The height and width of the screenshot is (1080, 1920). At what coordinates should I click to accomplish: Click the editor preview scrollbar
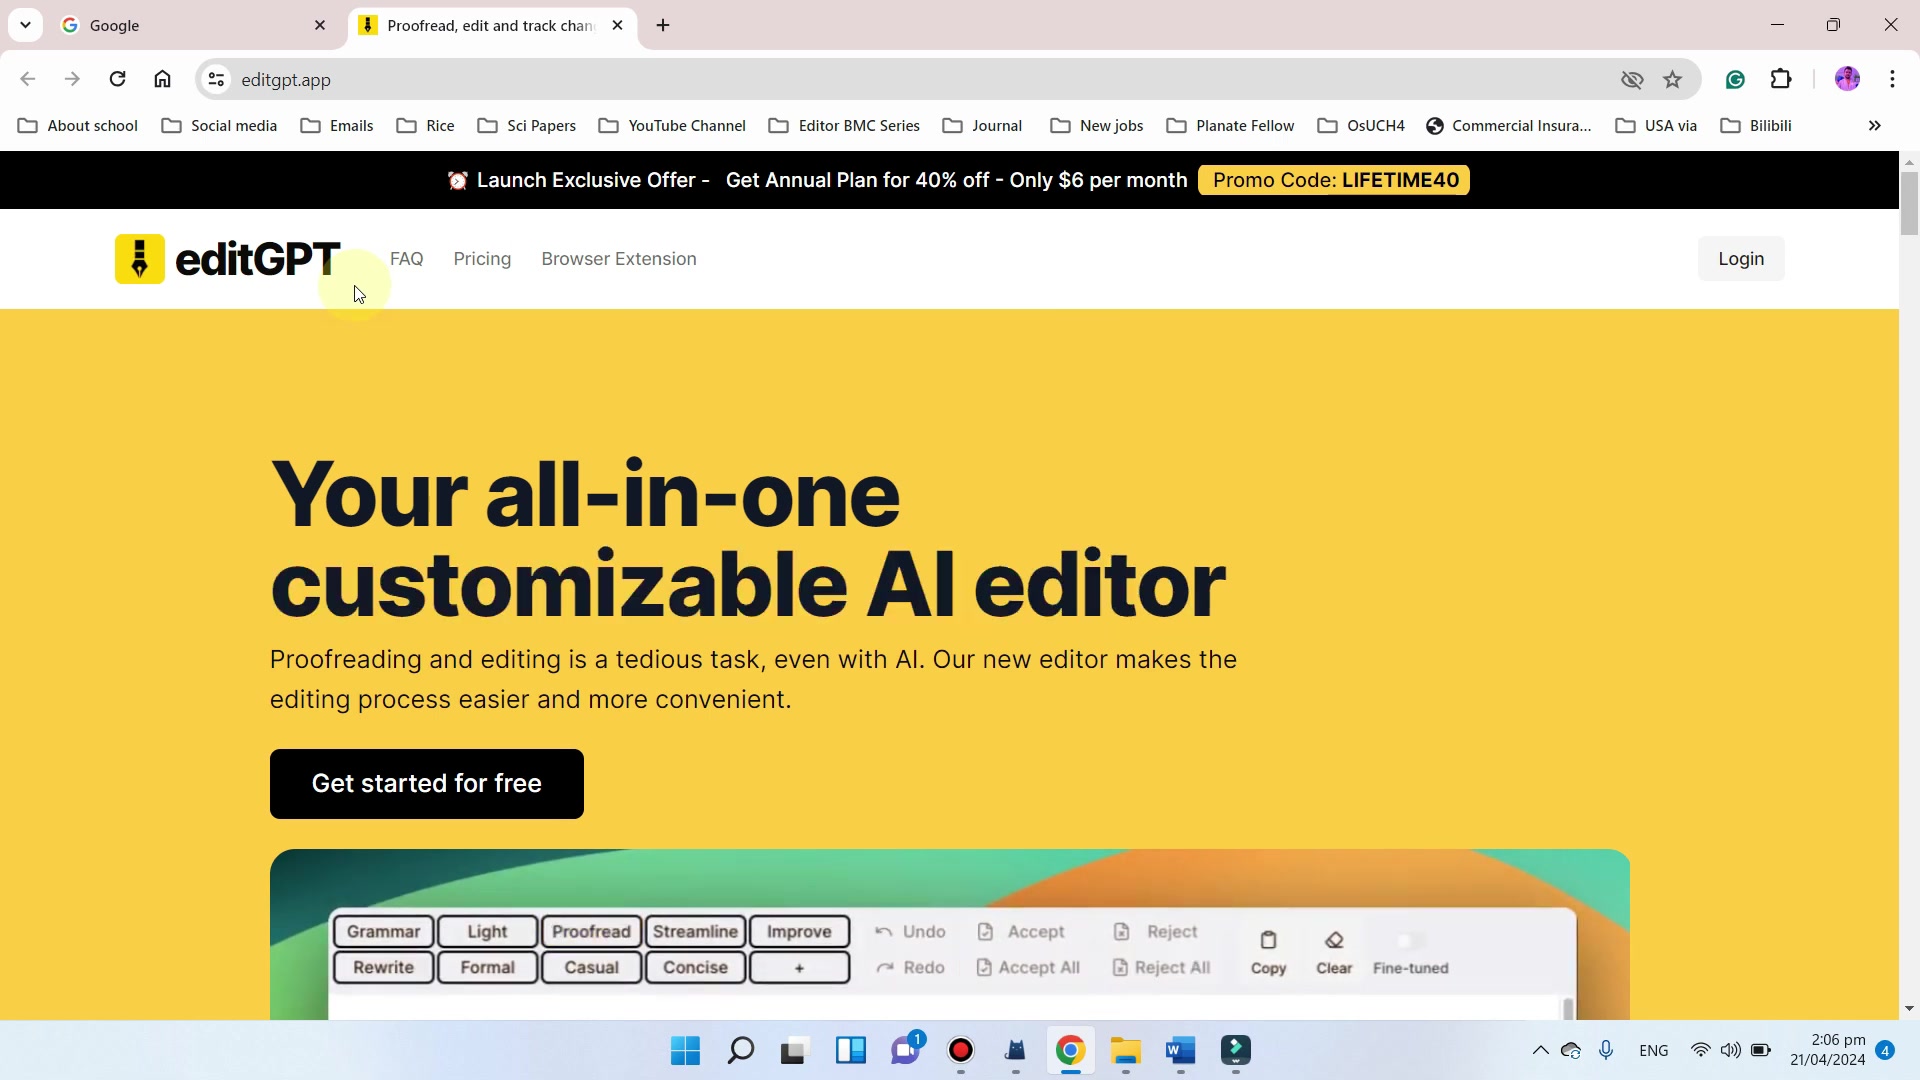tap(1568, 1008)
